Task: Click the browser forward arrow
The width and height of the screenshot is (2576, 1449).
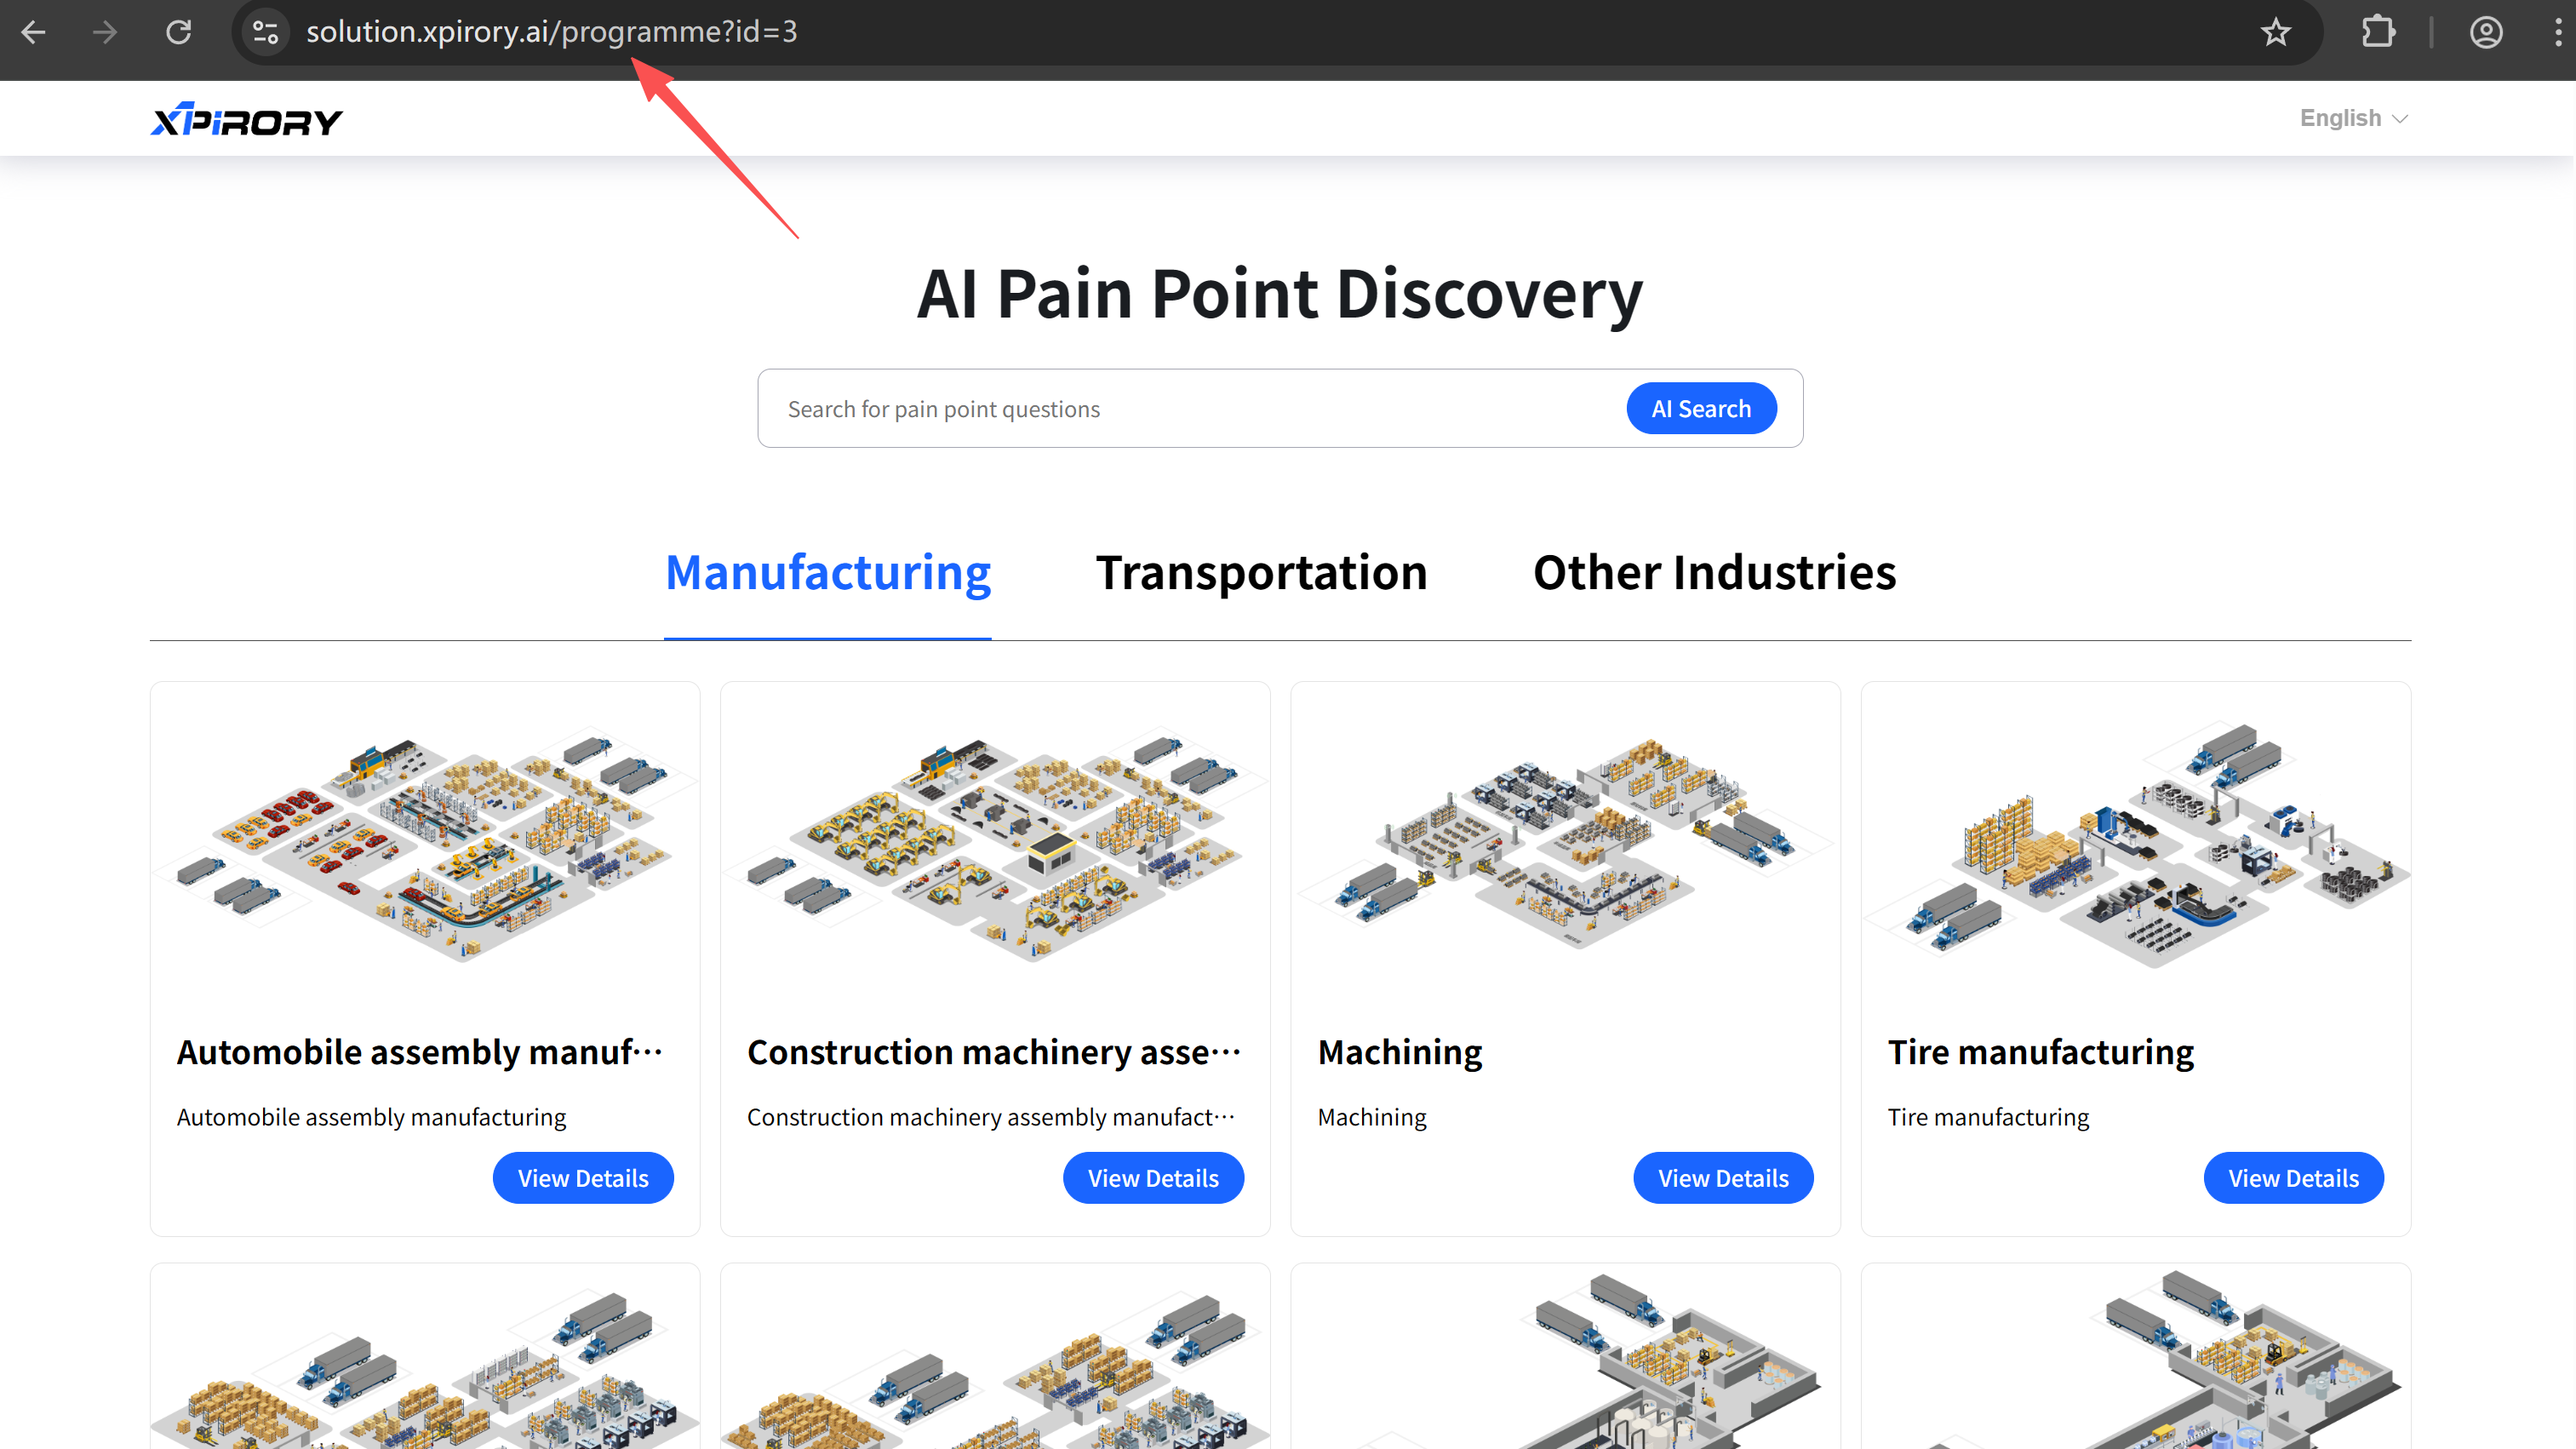Action: (x=105, y=32)
